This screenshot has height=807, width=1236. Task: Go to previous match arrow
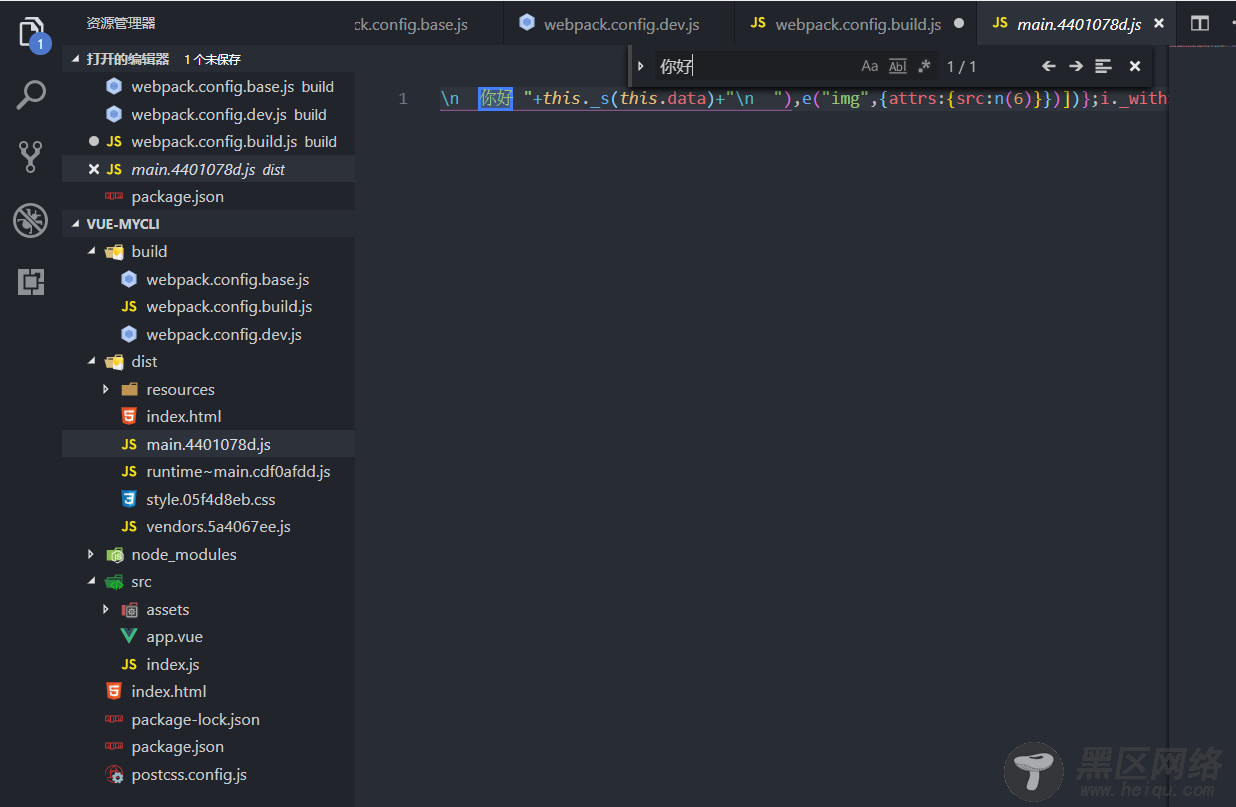click(1048, 66)
